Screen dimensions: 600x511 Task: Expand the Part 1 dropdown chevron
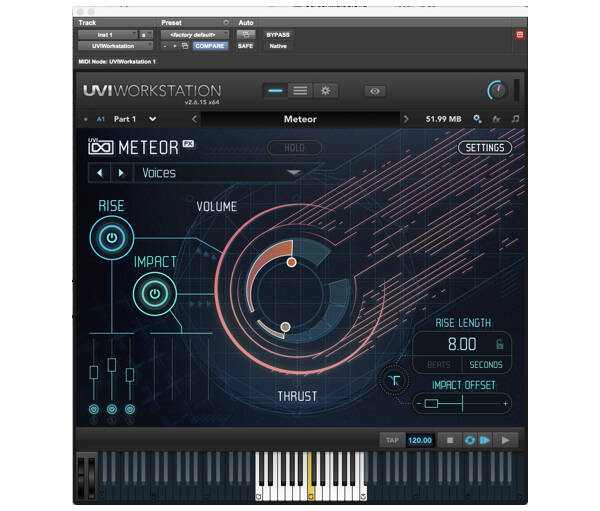coord(152,119)
